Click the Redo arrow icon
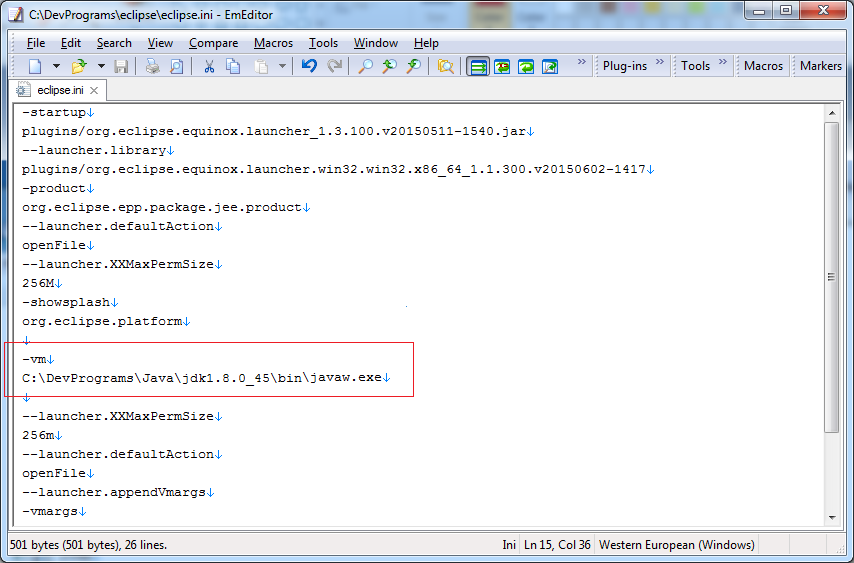 [x=334, y=66]
